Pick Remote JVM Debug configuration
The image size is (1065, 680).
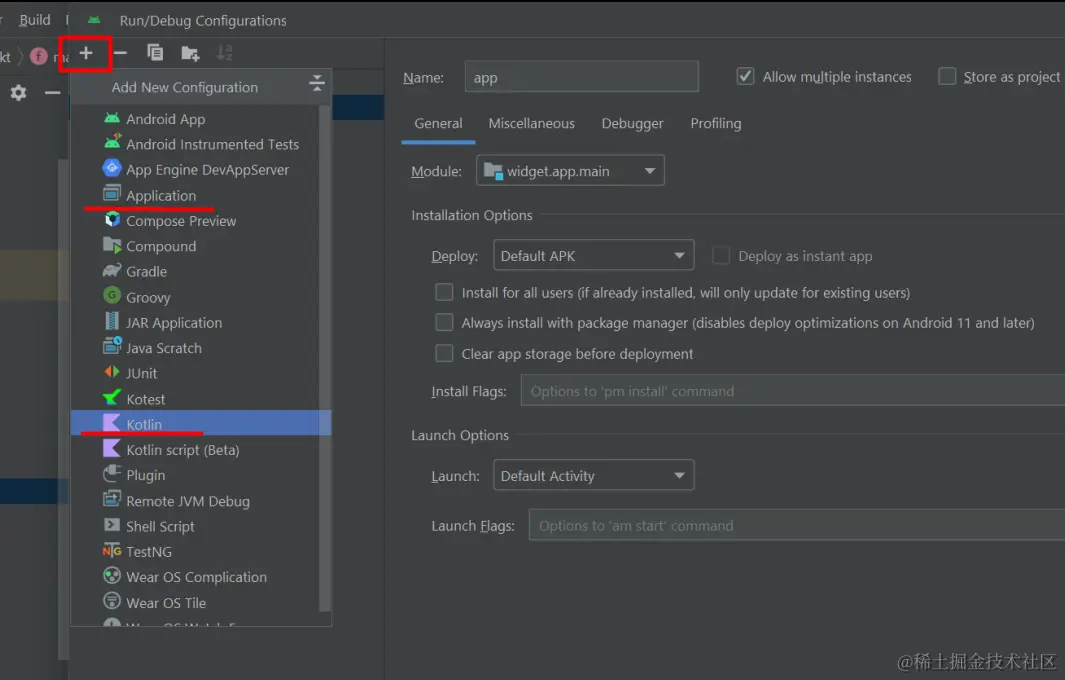pos(196,500)
